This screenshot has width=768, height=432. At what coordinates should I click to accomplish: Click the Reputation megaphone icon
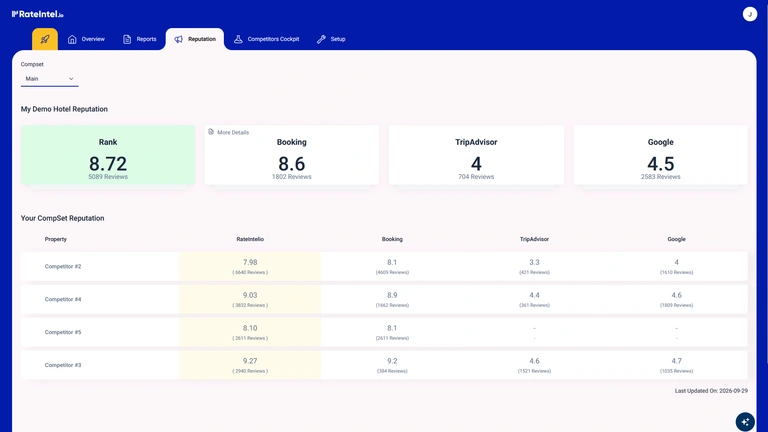click(178, 39)
